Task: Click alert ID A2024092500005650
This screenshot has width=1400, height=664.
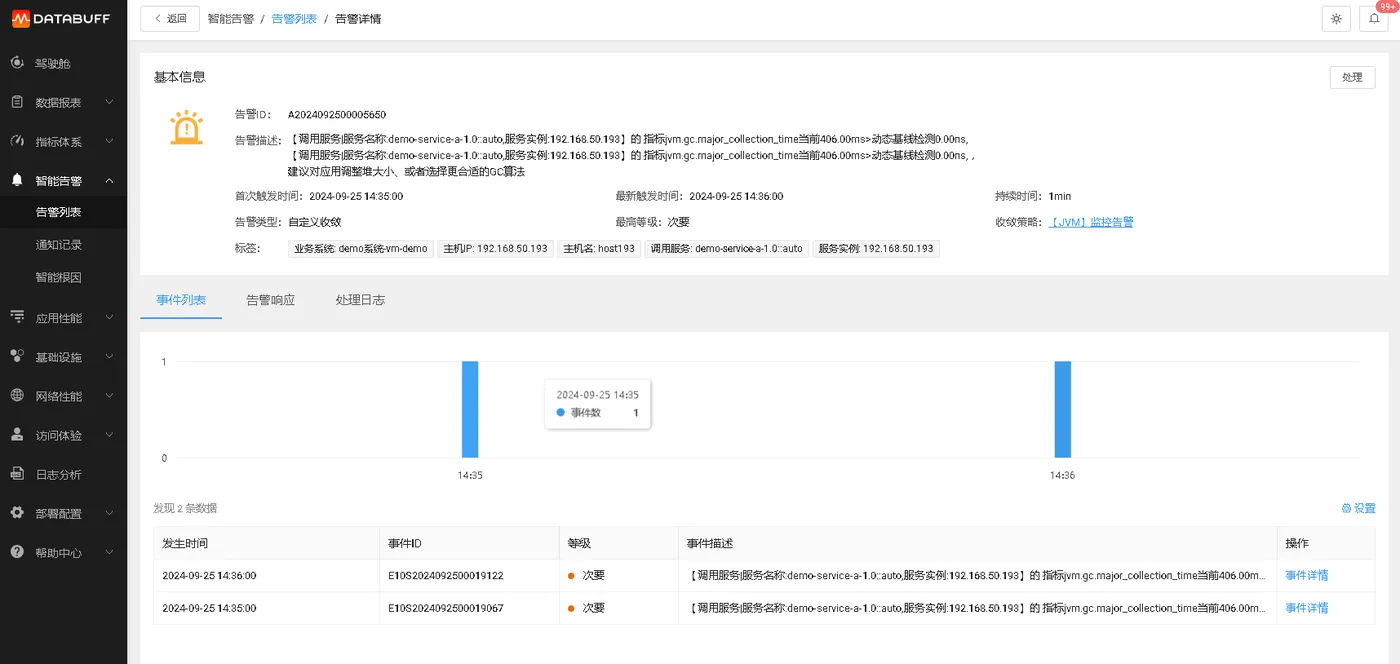Action: click(337, 115)
